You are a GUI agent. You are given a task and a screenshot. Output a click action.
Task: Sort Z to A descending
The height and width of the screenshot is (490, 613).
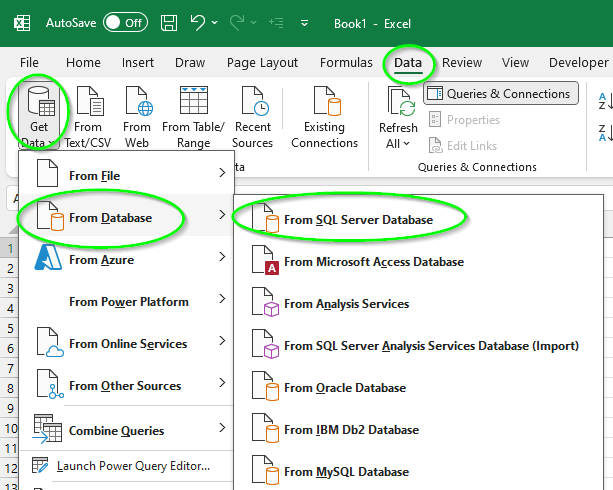[x=605, y=133]
